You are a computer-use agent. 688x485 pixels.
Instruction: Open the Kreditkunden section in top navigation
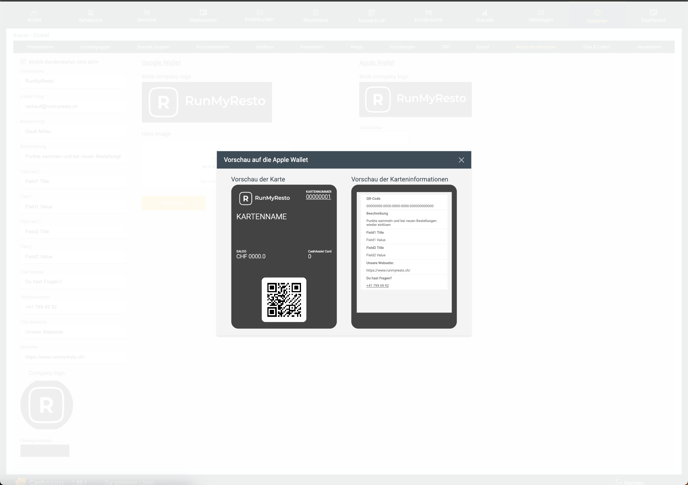[259, 16]
